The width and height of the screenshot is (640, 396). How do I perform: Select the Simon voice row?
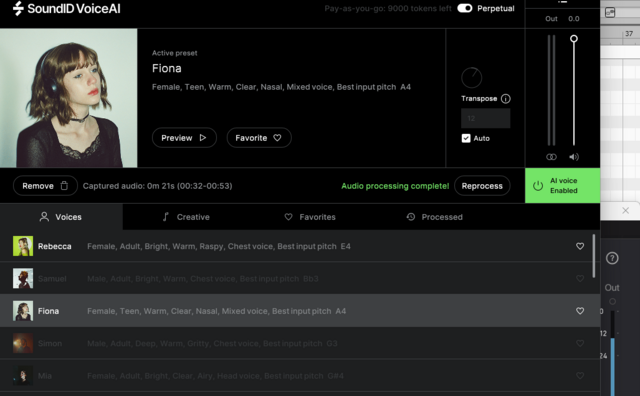pyautogui.click(x=300, y=343)
